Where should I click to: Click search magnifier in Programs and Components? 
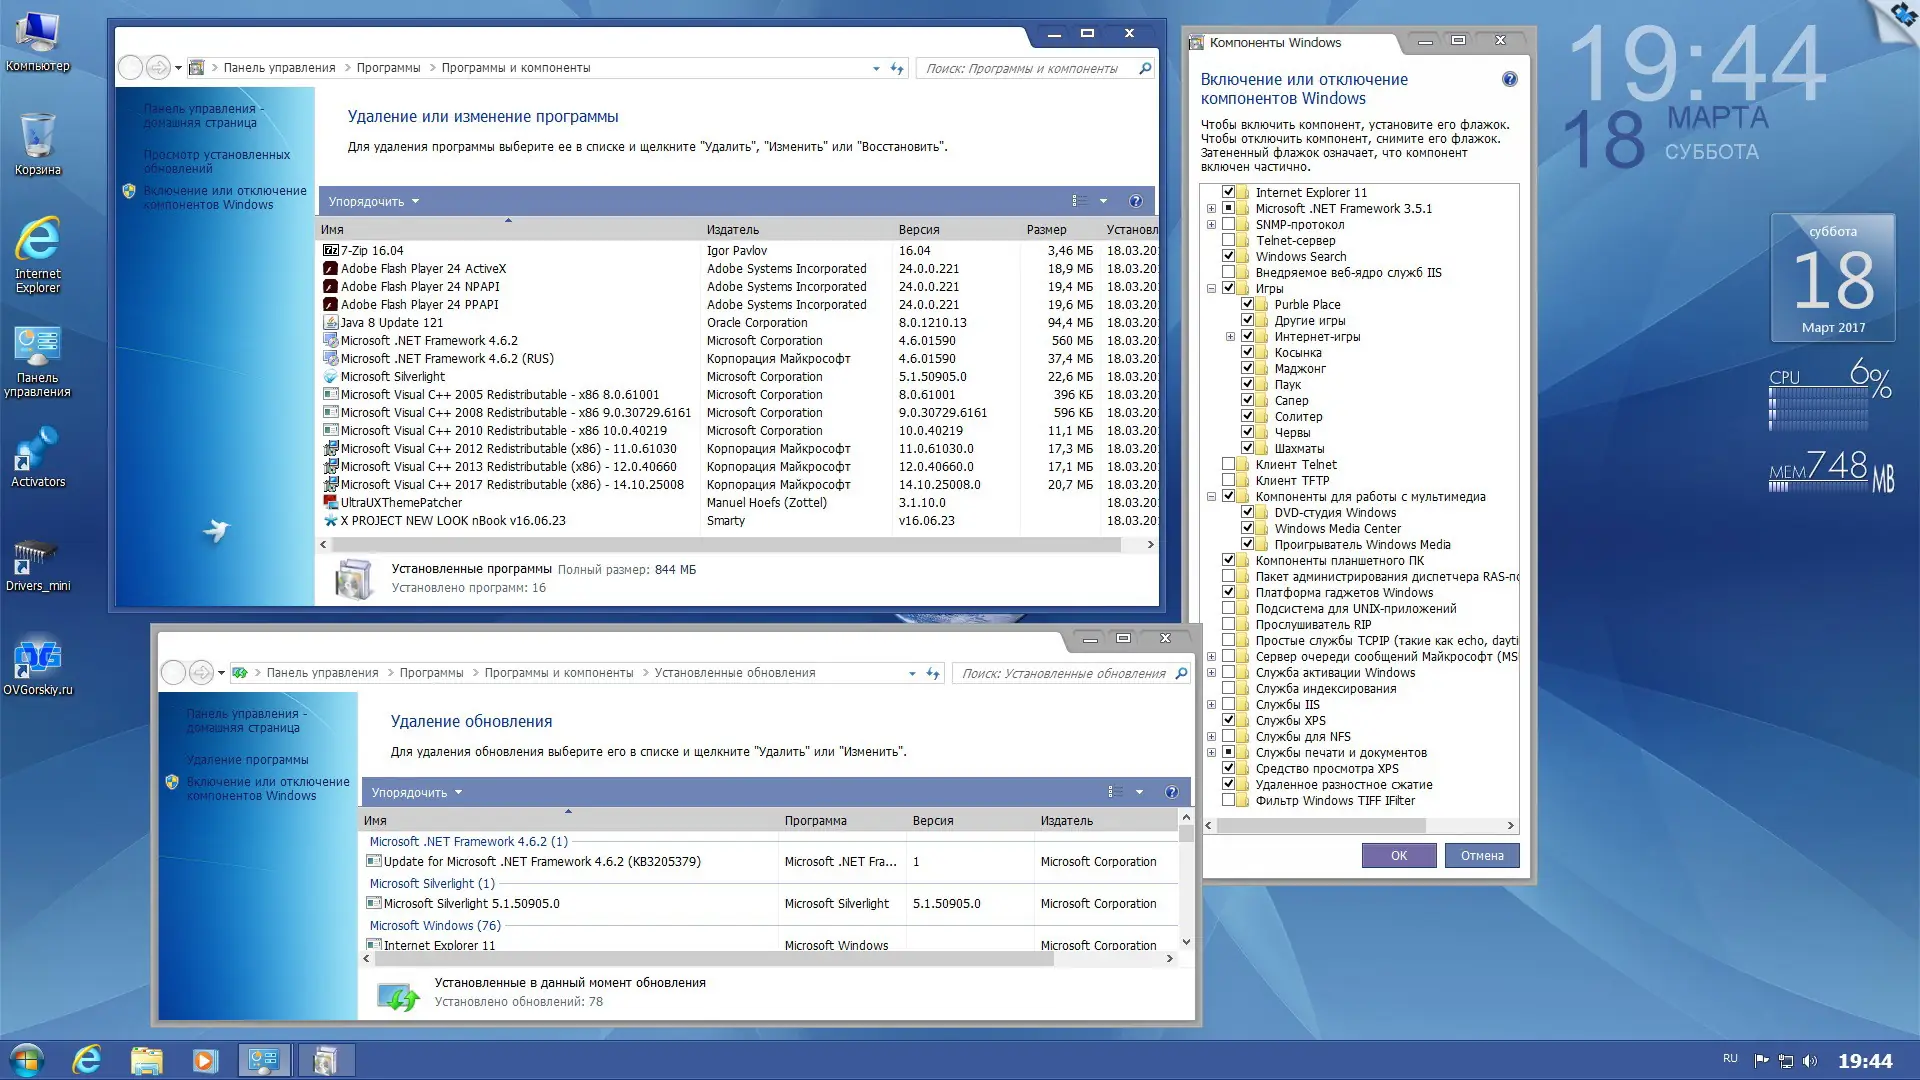(1145, 68)
